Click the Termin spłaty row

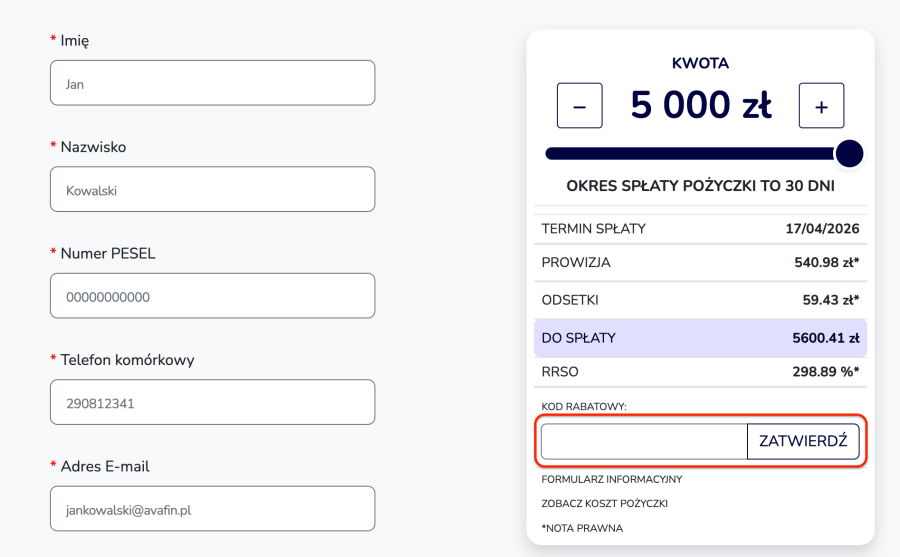[700, 229]
